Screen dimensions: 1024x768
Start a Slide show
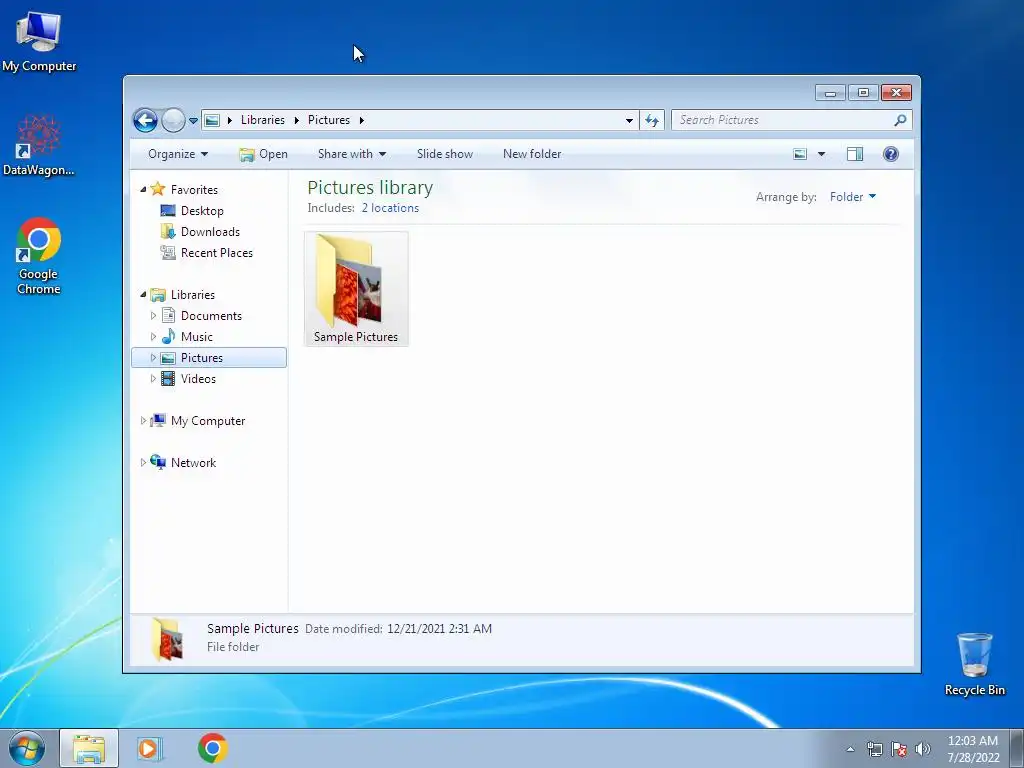point(445,154)
